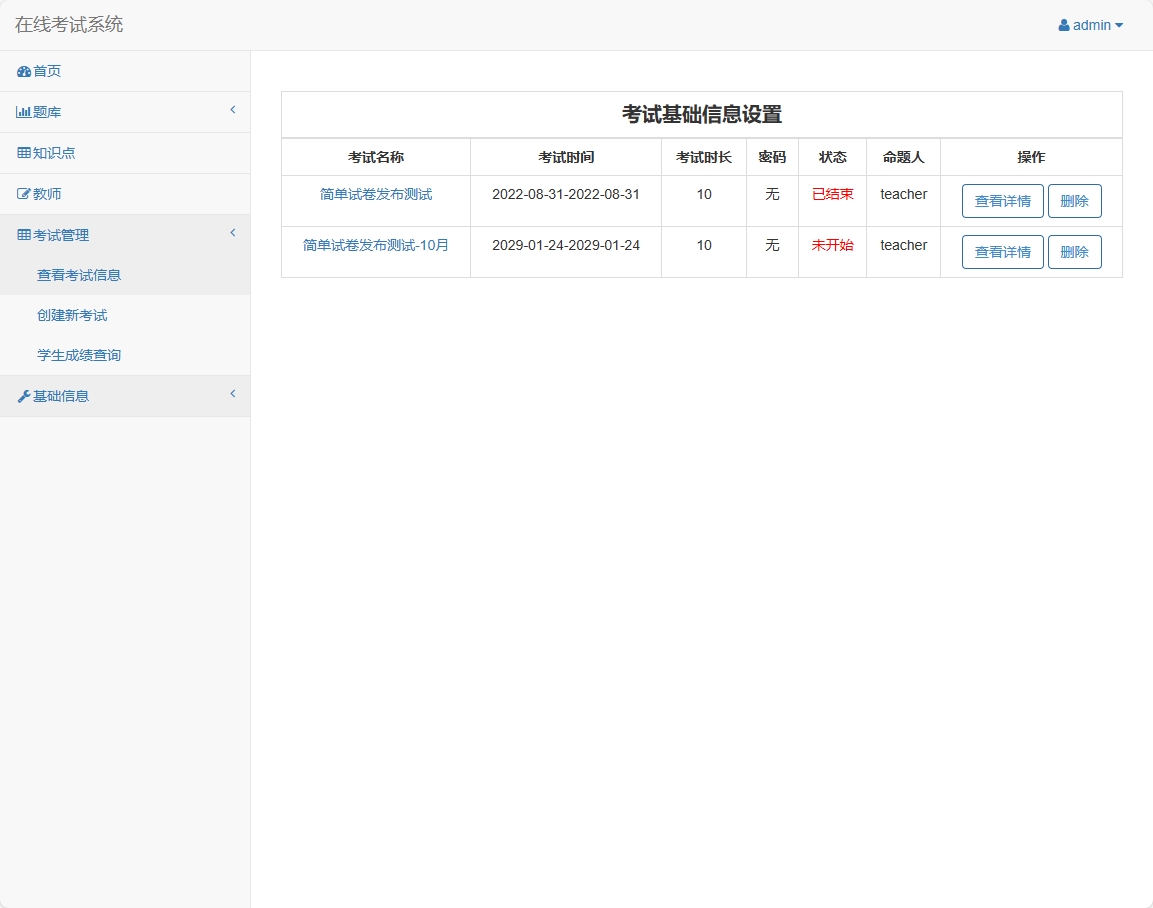
Task: Open the exam link 简单试卷发布测试-10月
Action: 375,245
